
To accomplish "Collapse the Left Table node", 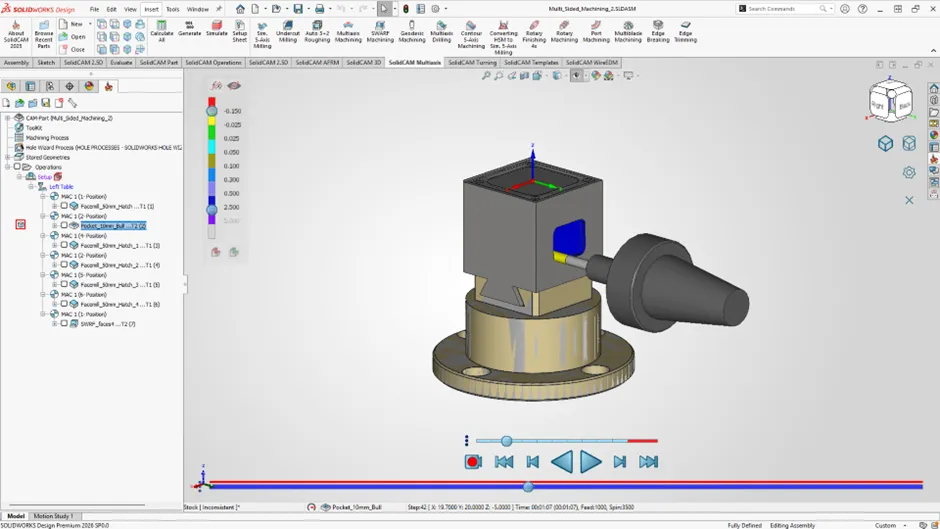I will pyautogui.click(x=31, y=187).
